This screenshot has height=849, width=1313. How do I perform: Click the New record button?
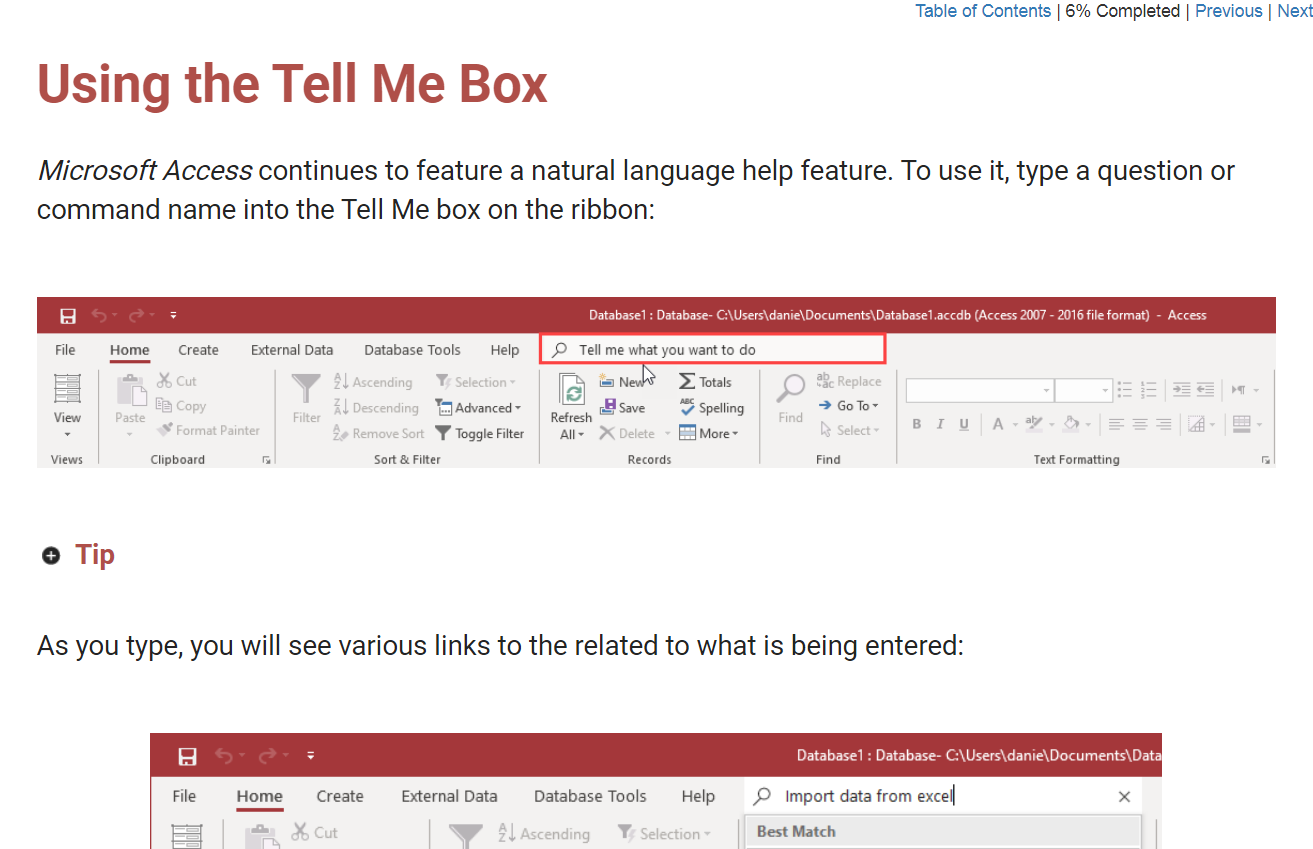[621, 382]
